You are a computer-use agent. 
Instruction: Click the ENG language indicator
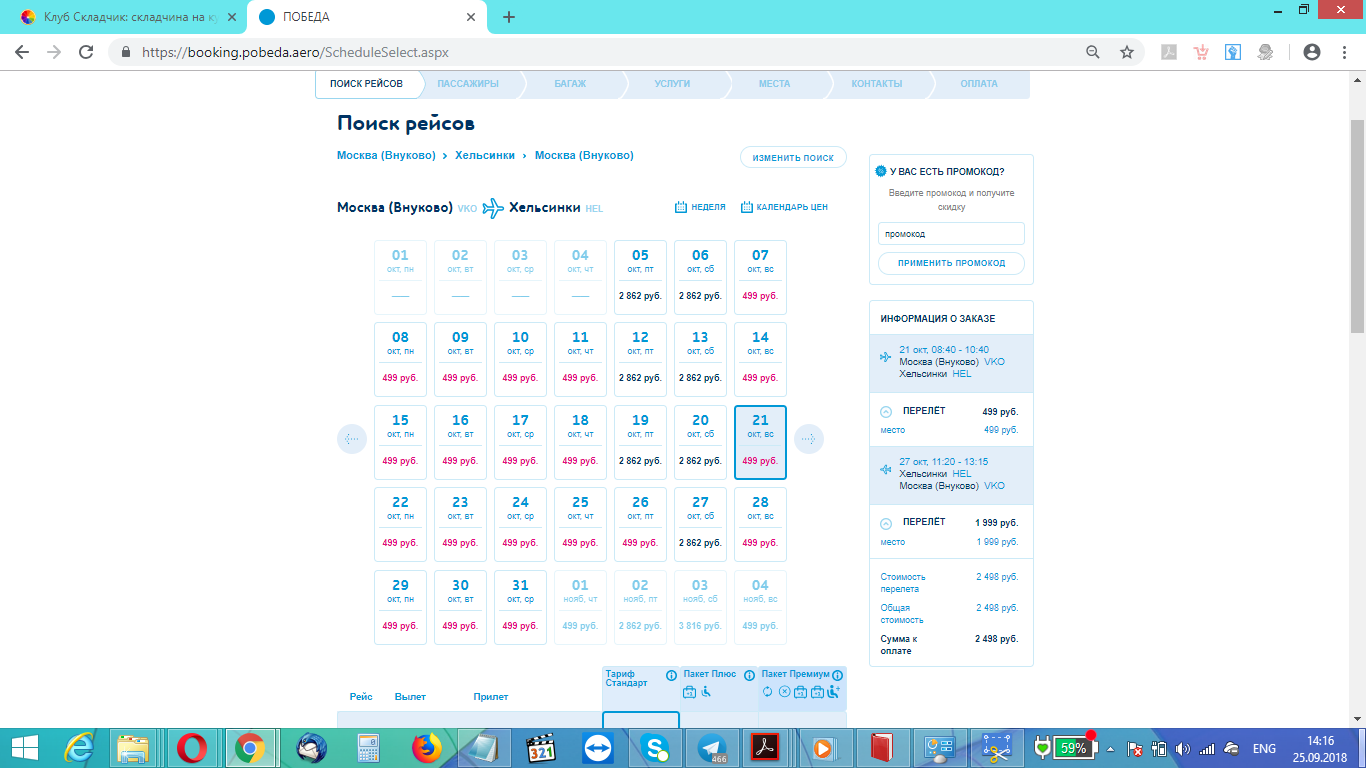(1264, 748)
